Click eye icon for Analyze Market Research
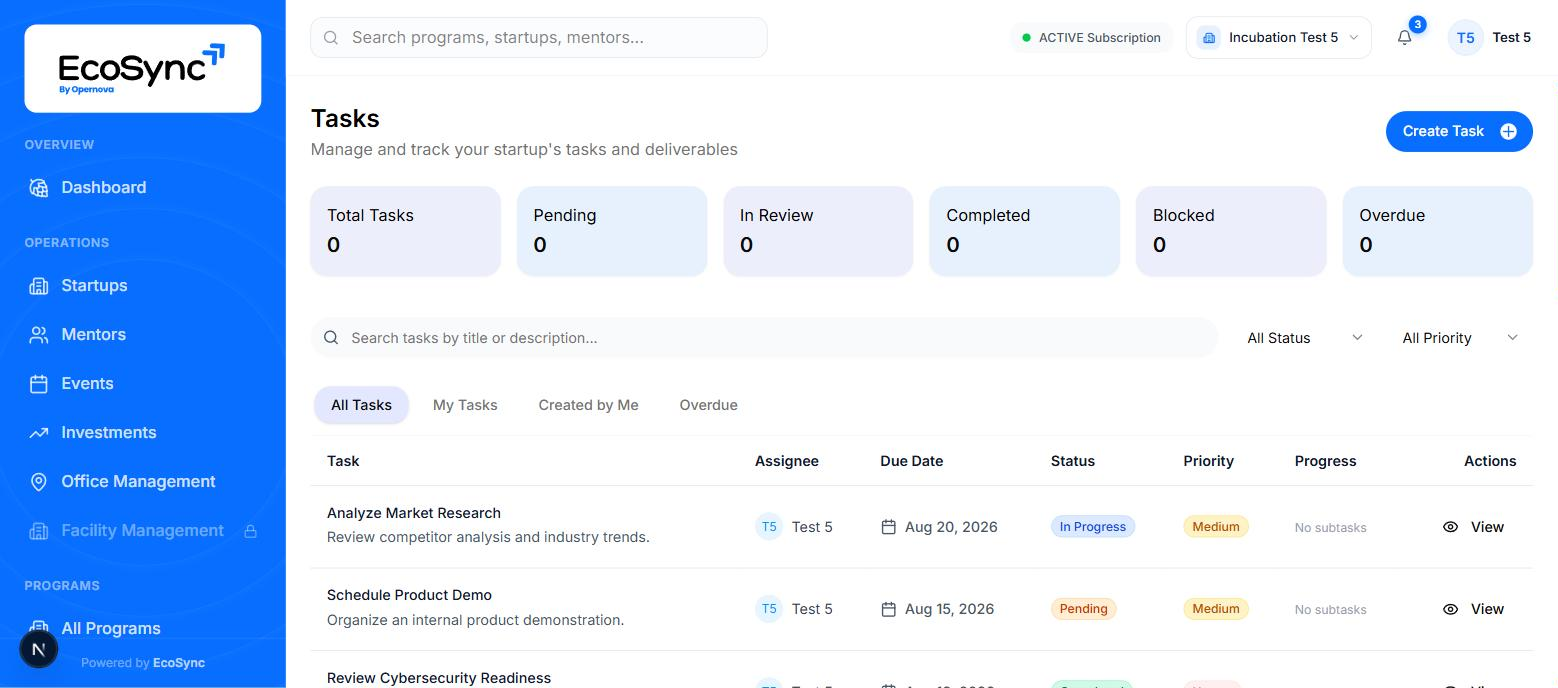1558x688 pixels. (x=1450, y=527)
